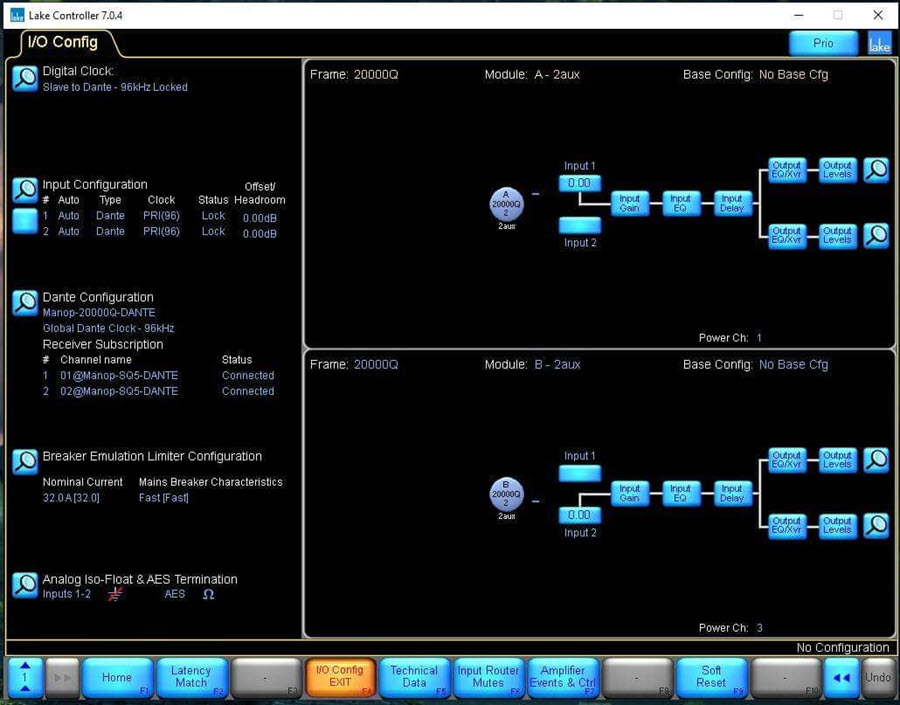Click 'No Base Cfg' in Module A frame
The height and width of the screenshot is (705, 900).
click(x=793, y=75)
